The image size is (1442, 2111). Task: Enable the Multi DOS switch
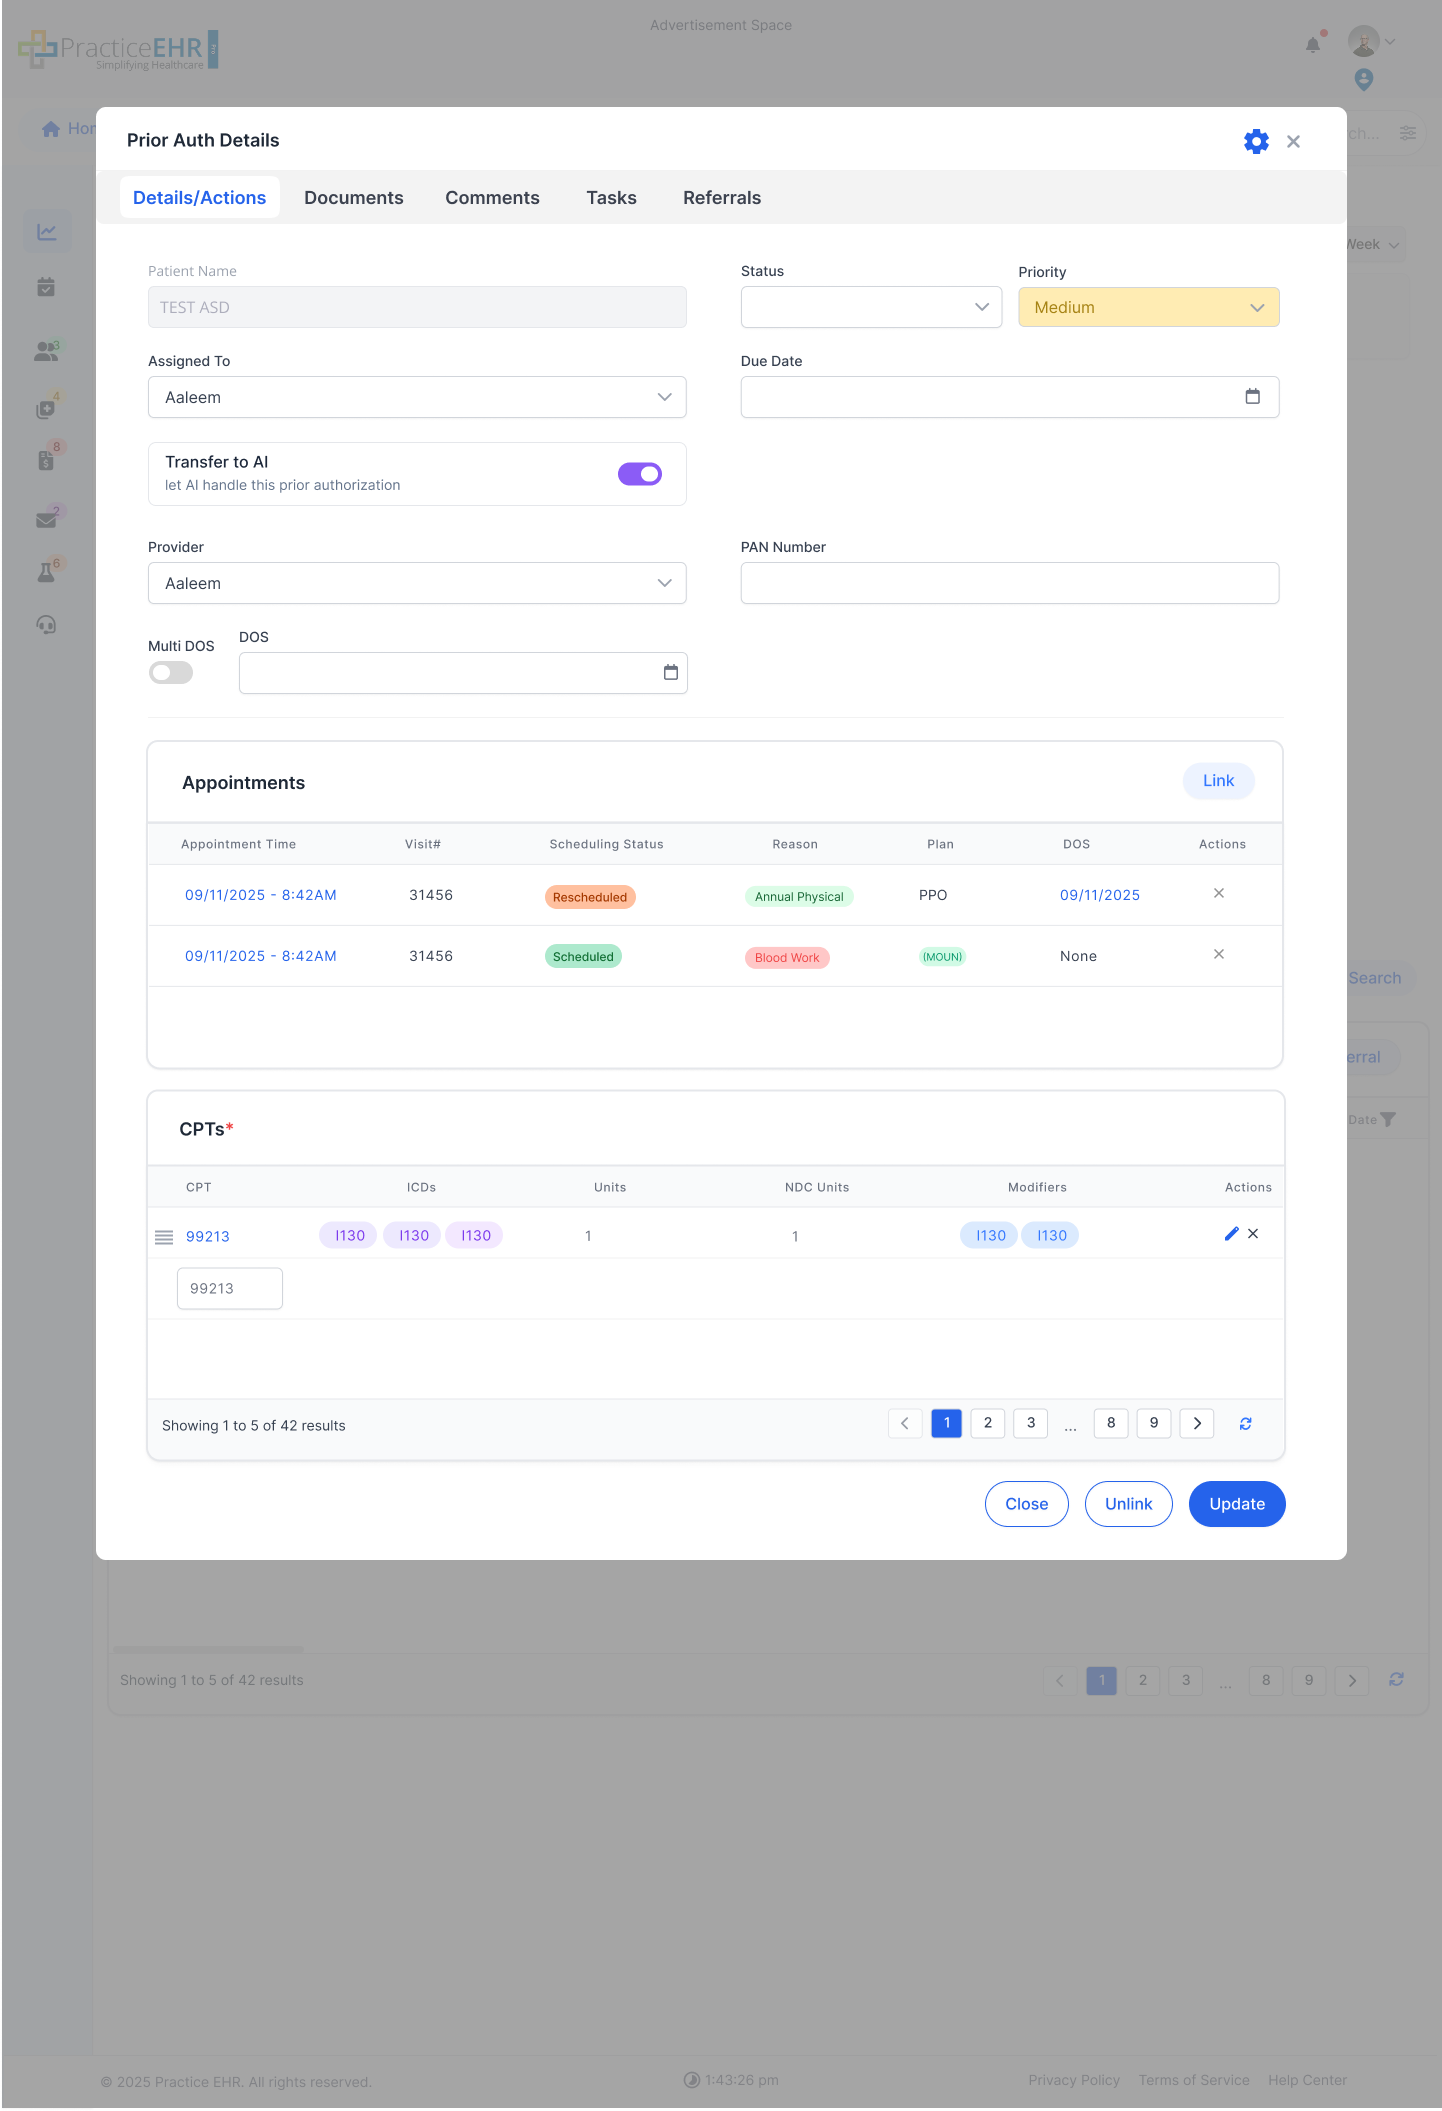tap(171, 673)
